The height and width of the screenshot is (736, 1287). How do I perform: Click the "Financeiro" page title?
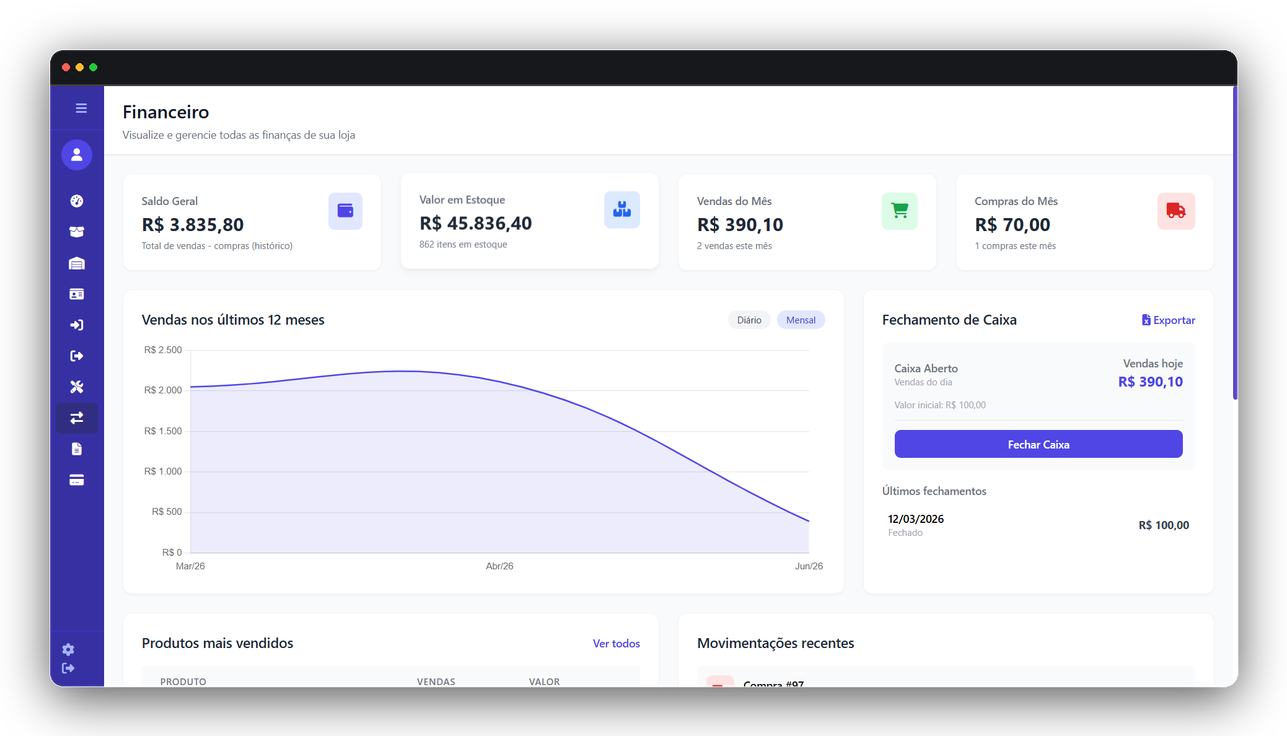click(x=166, y=112)
